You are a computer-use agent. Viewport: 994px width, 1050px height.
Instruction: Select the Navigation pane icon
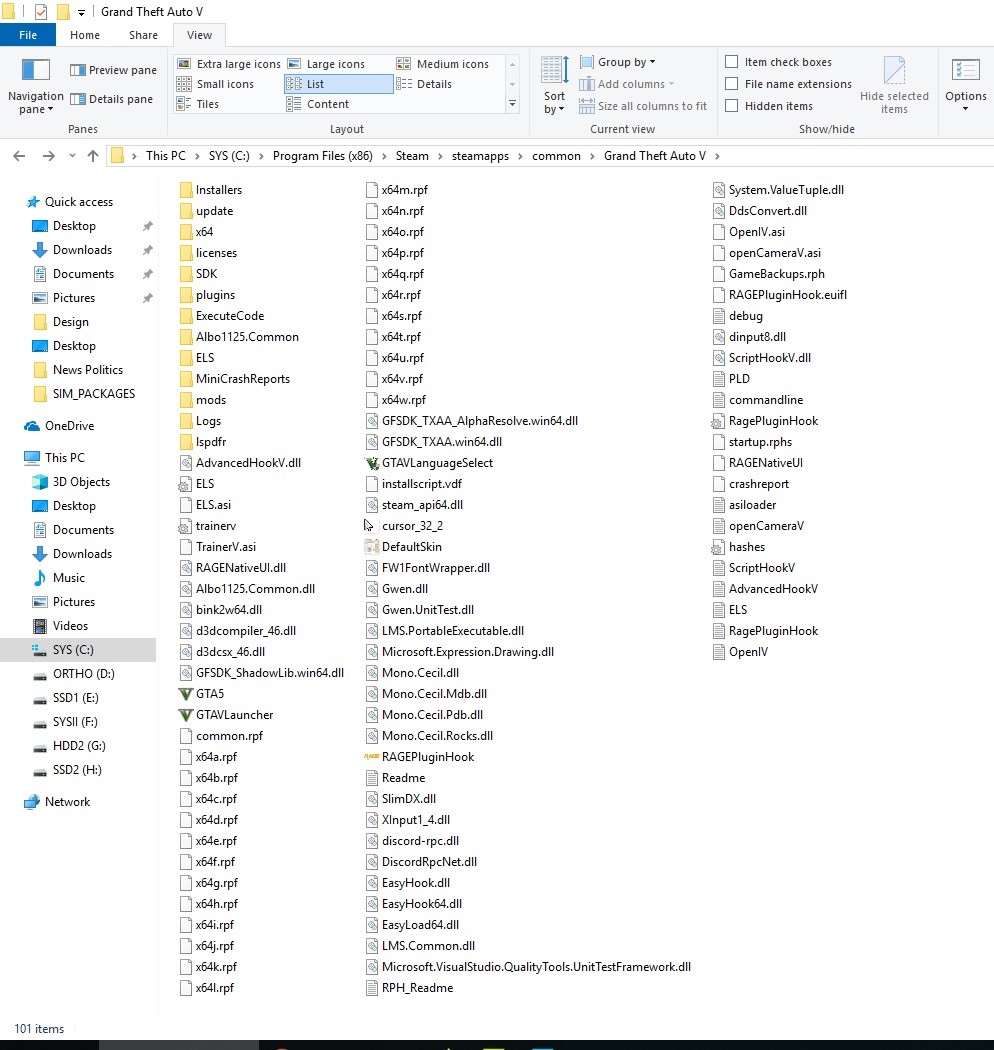point(36,70)
